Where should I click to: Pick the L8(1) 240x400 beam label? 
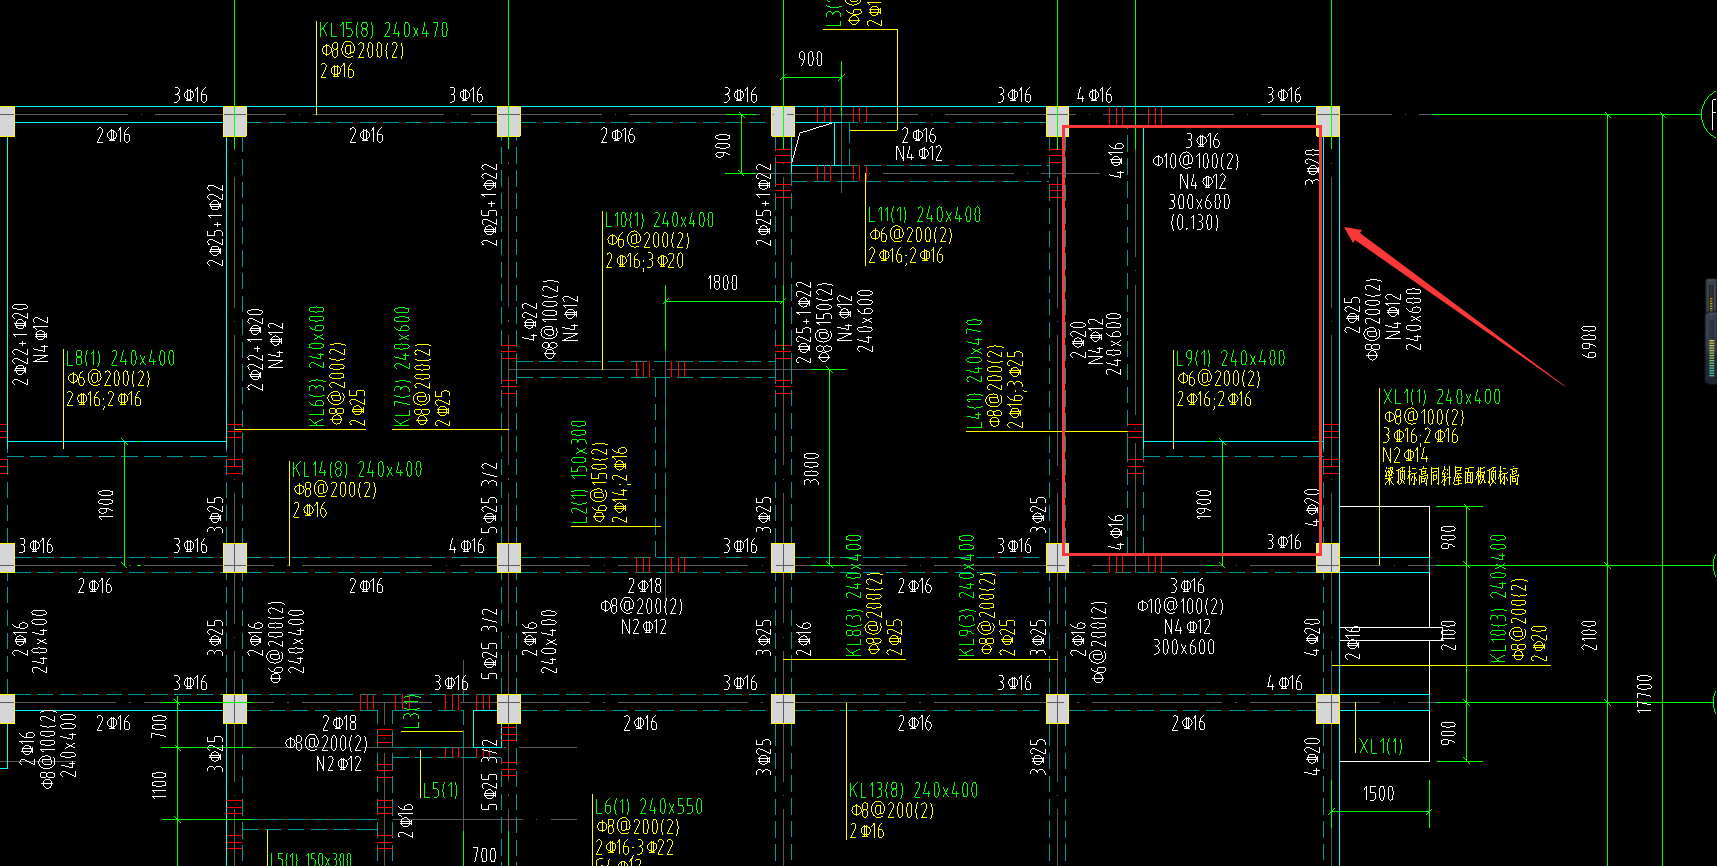click(x=121, y=358)
